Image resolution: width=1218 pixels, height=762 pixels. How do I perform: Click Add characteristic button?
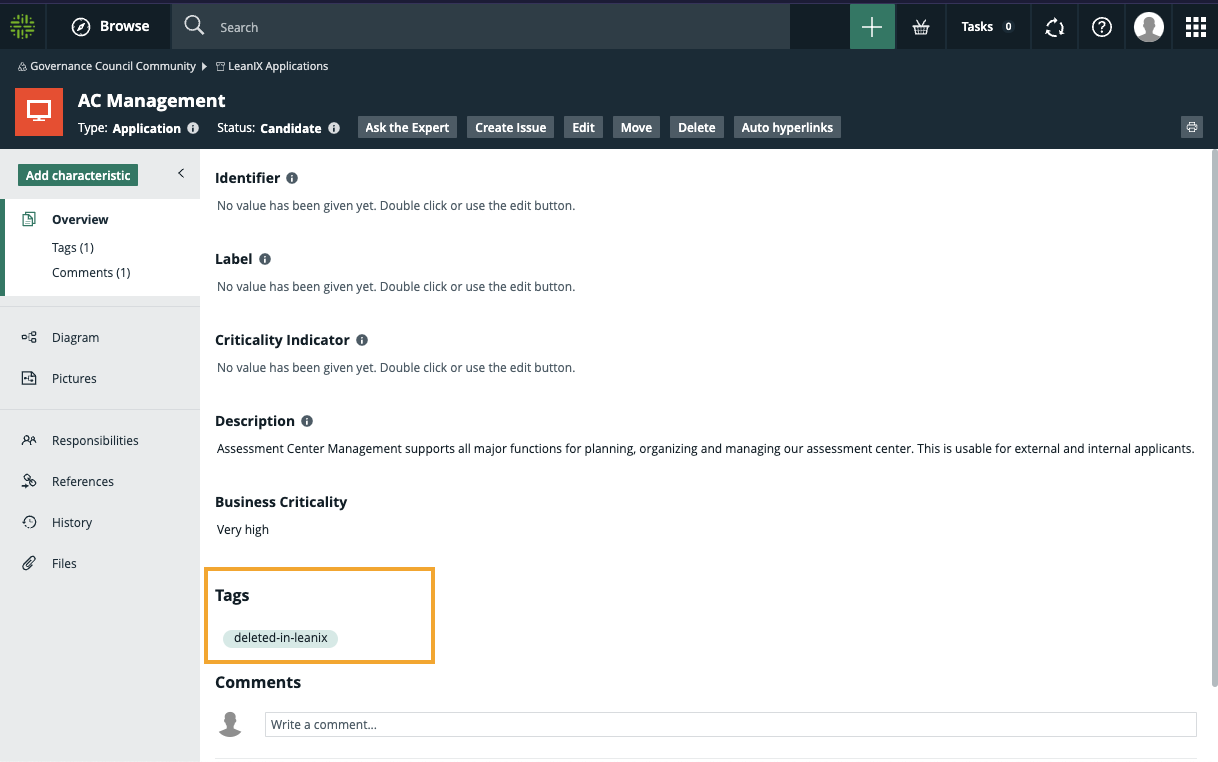(78, 175)
